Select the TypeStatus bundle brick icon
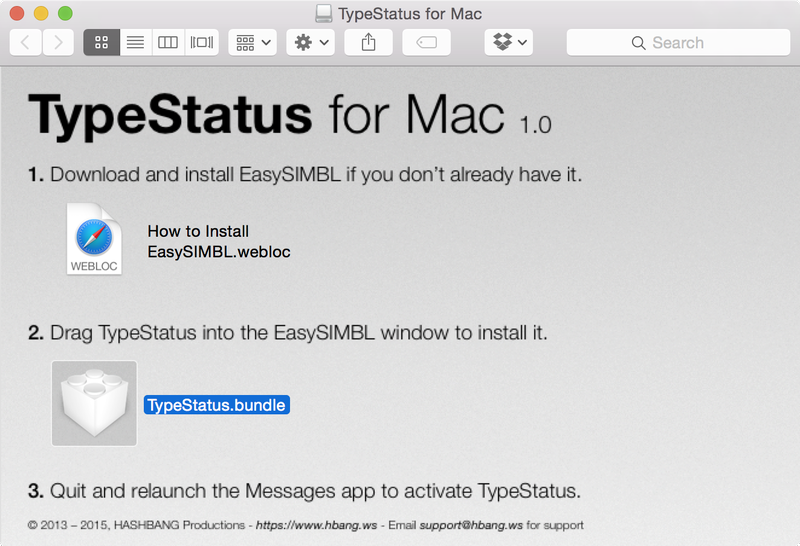This screenshot has height=546, width=800. click(x=94, y=404)
